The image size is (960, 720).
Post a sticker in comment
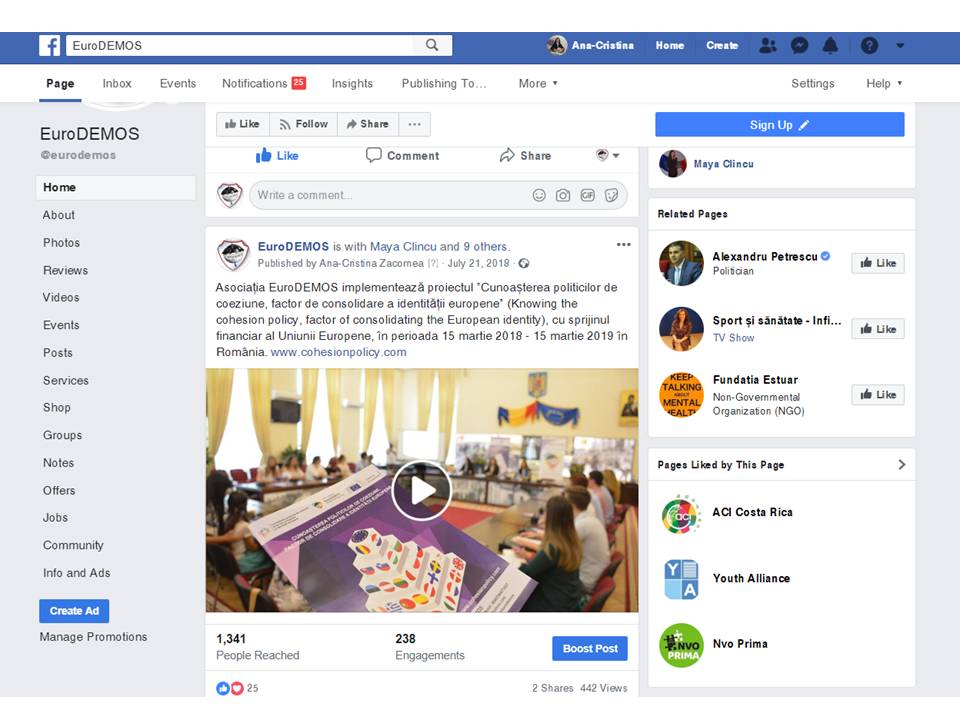click(611, 195)
